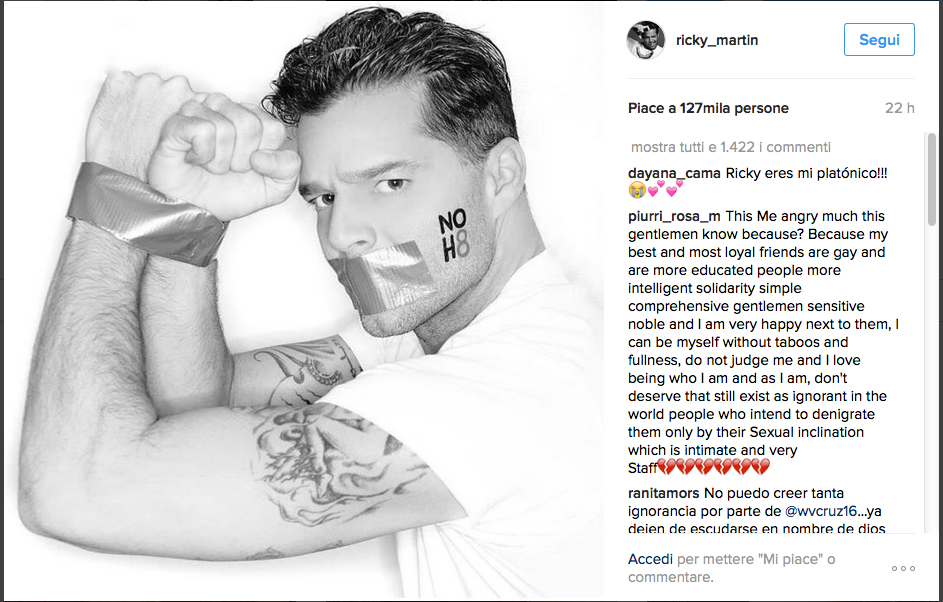Click the broken hearts emoji row
This screenshot has height=602, width=943.
pyautogui.click(x=714, y=467)
